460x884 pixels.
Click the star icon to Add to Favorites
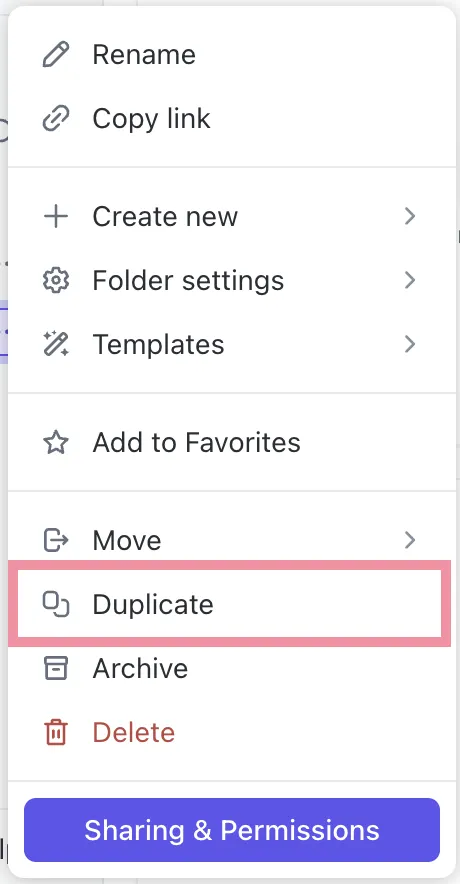click(56, 443)
